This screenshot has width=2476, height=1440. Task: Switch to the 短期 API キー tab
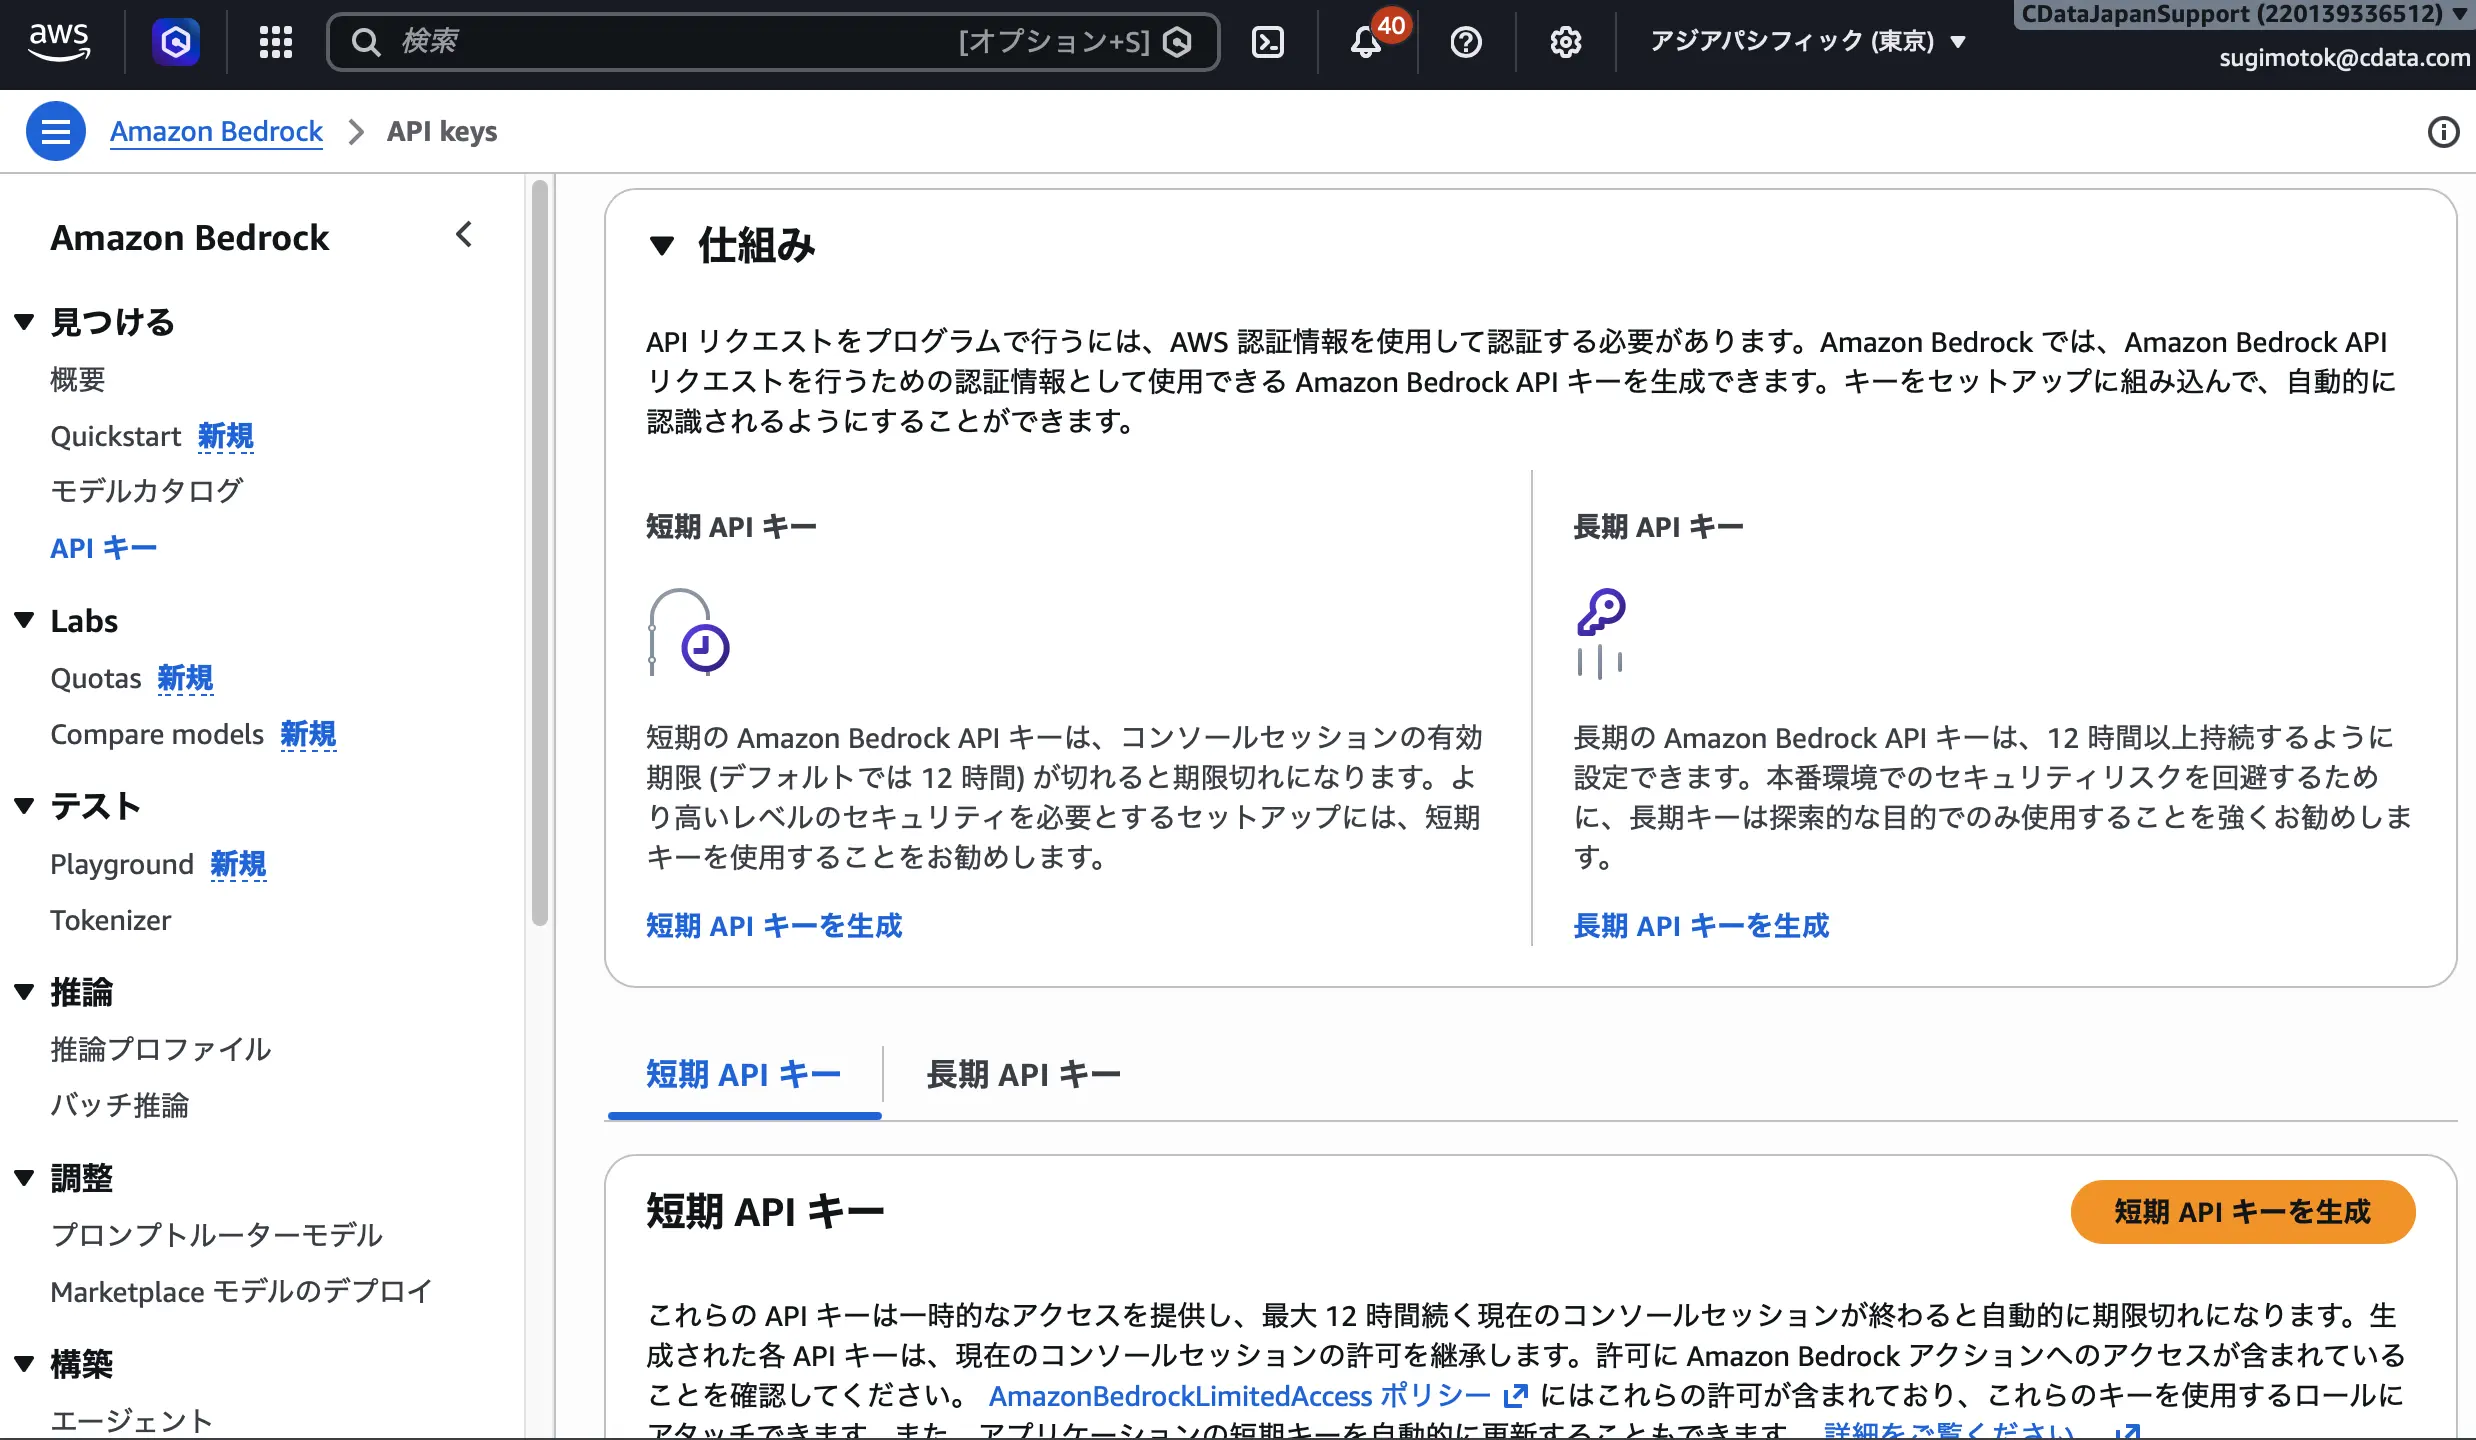[x=744, y=1075]
